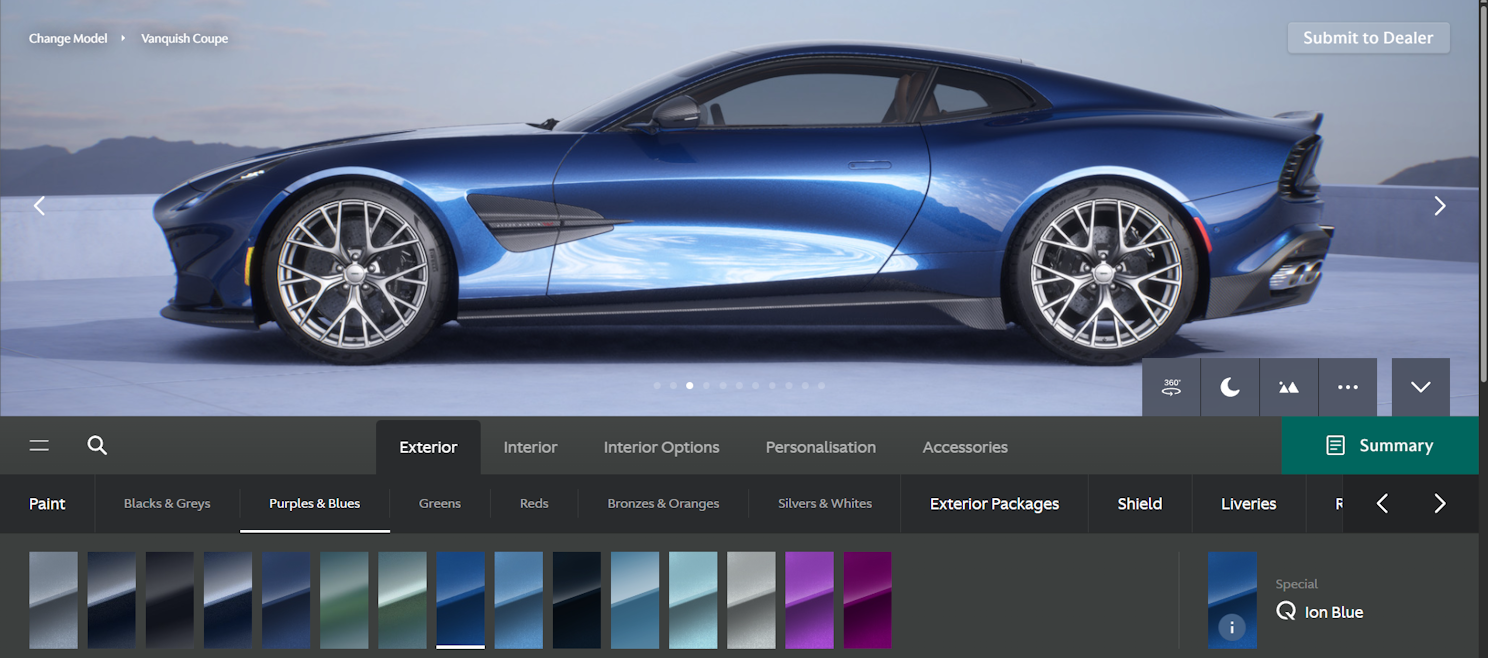Open the three-dots more options icon

point(1348,387)
